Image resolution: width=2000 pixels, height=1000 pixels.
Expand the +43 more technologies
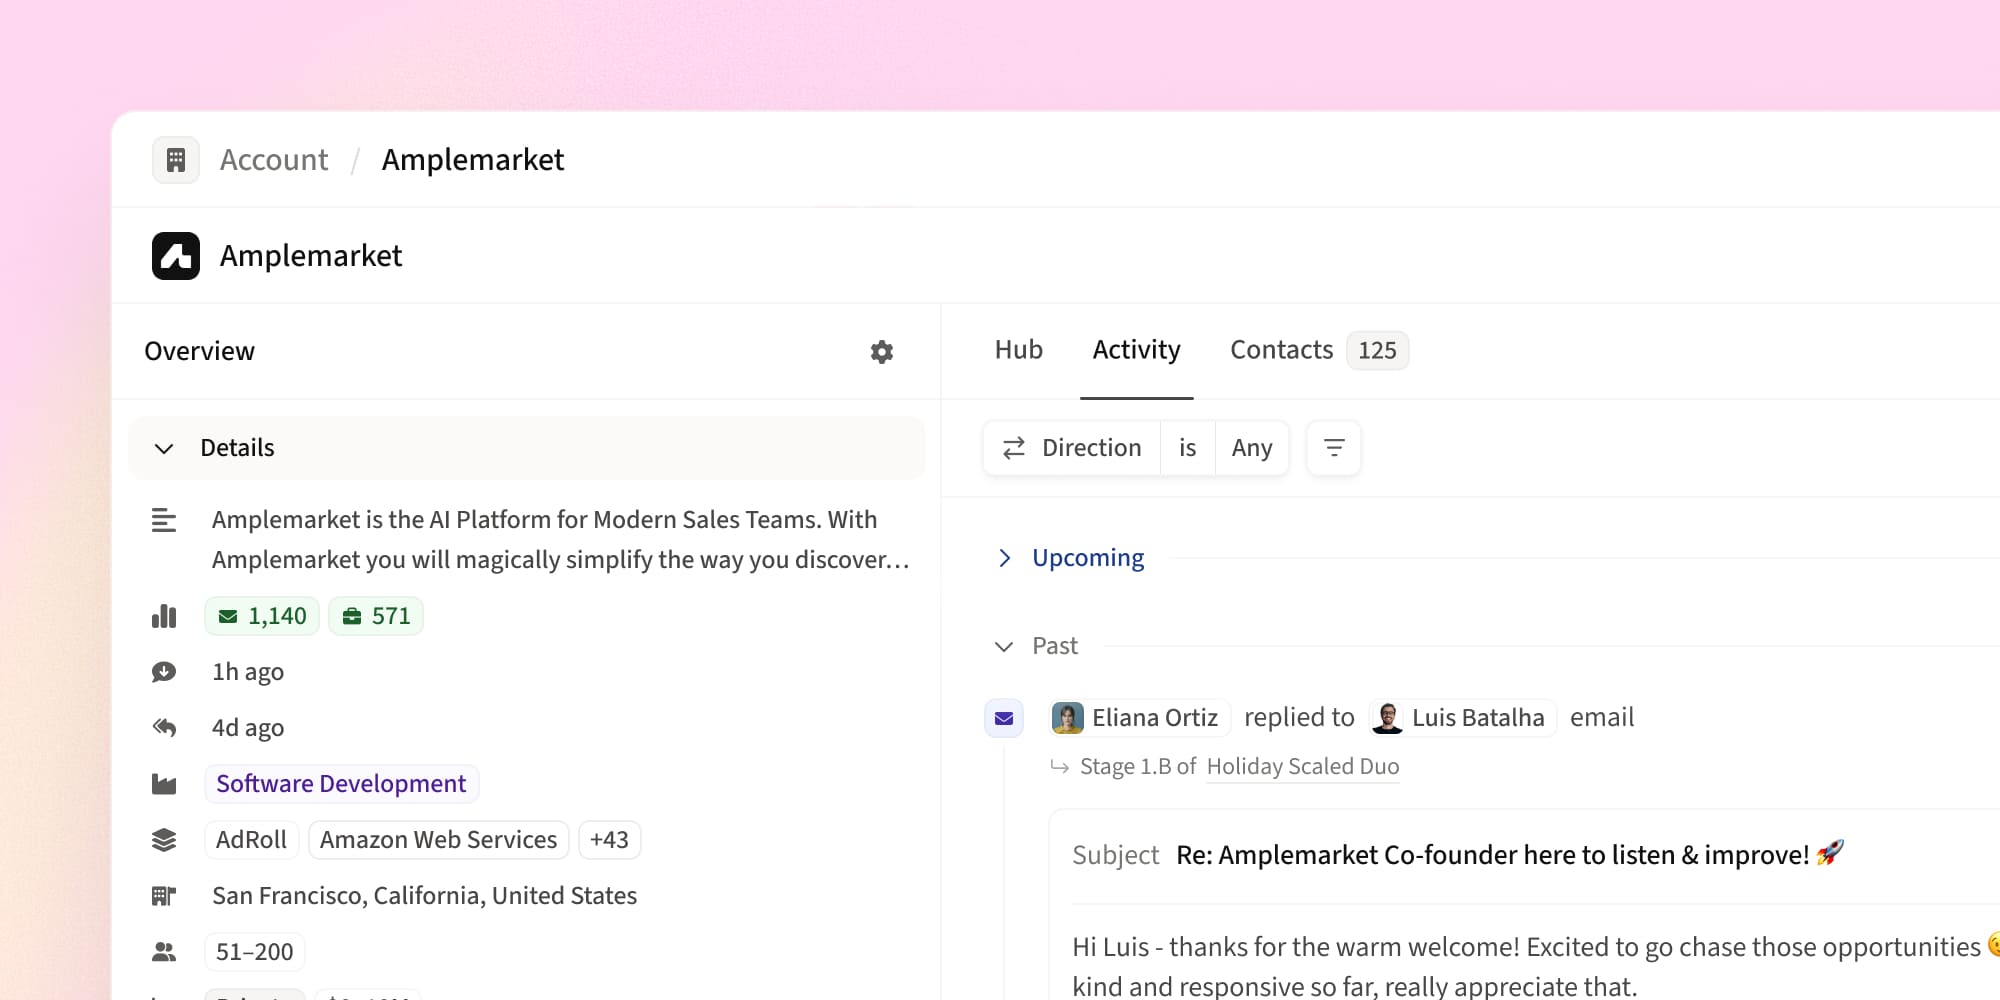coord(609,840)
